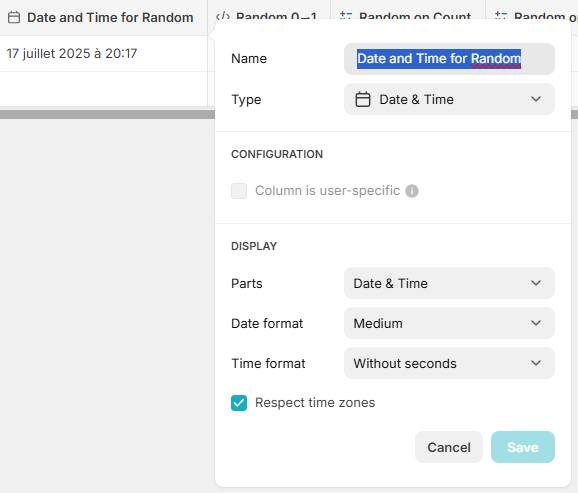Click the Random on Count column icon
The width and height of the screenshot is (578, 493).
[x=346, y=16]
